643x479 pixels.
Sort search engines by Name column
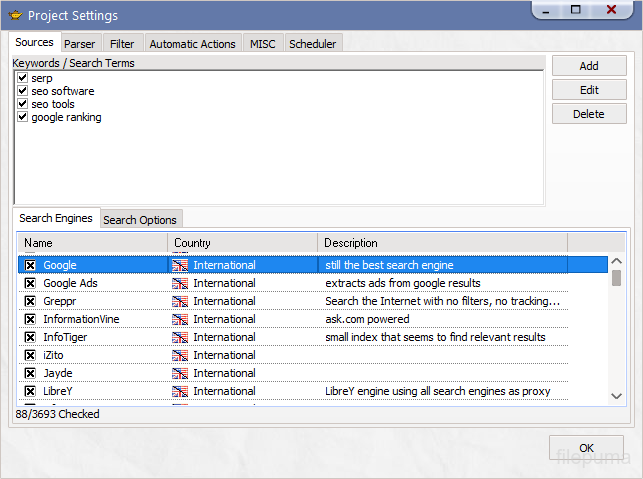point(92,243)
